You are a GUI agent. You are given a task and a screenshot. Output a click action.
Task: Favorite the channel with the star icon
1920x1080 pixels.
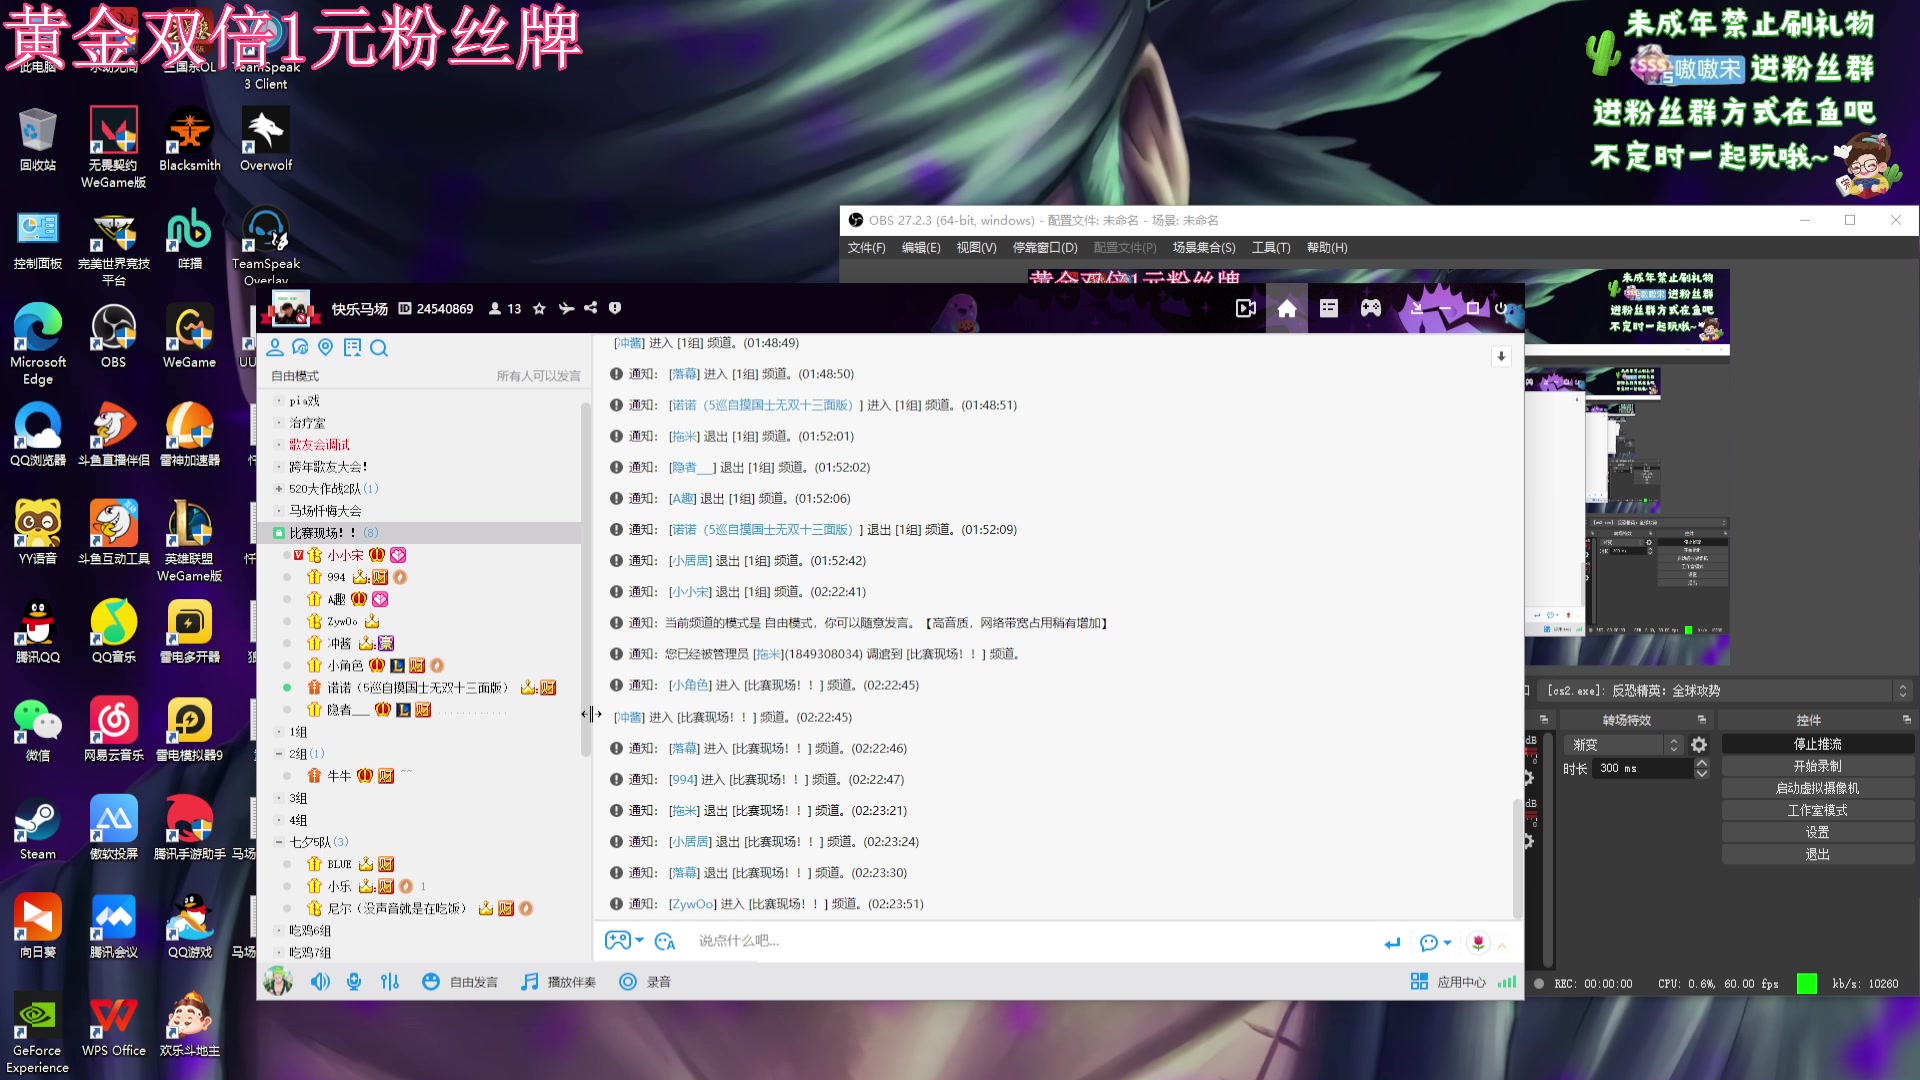(x=538, y=308)
